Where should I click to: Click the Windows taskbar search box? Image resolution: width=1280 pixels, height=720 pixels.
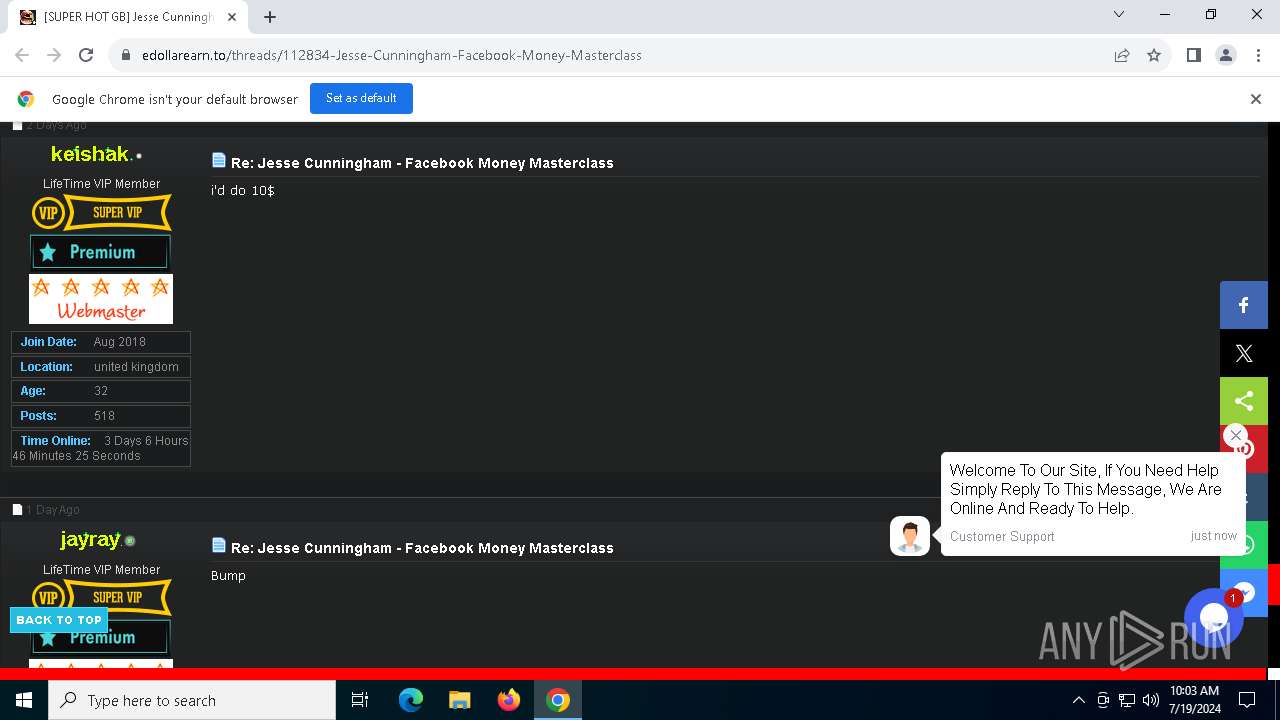coord(192,700)
